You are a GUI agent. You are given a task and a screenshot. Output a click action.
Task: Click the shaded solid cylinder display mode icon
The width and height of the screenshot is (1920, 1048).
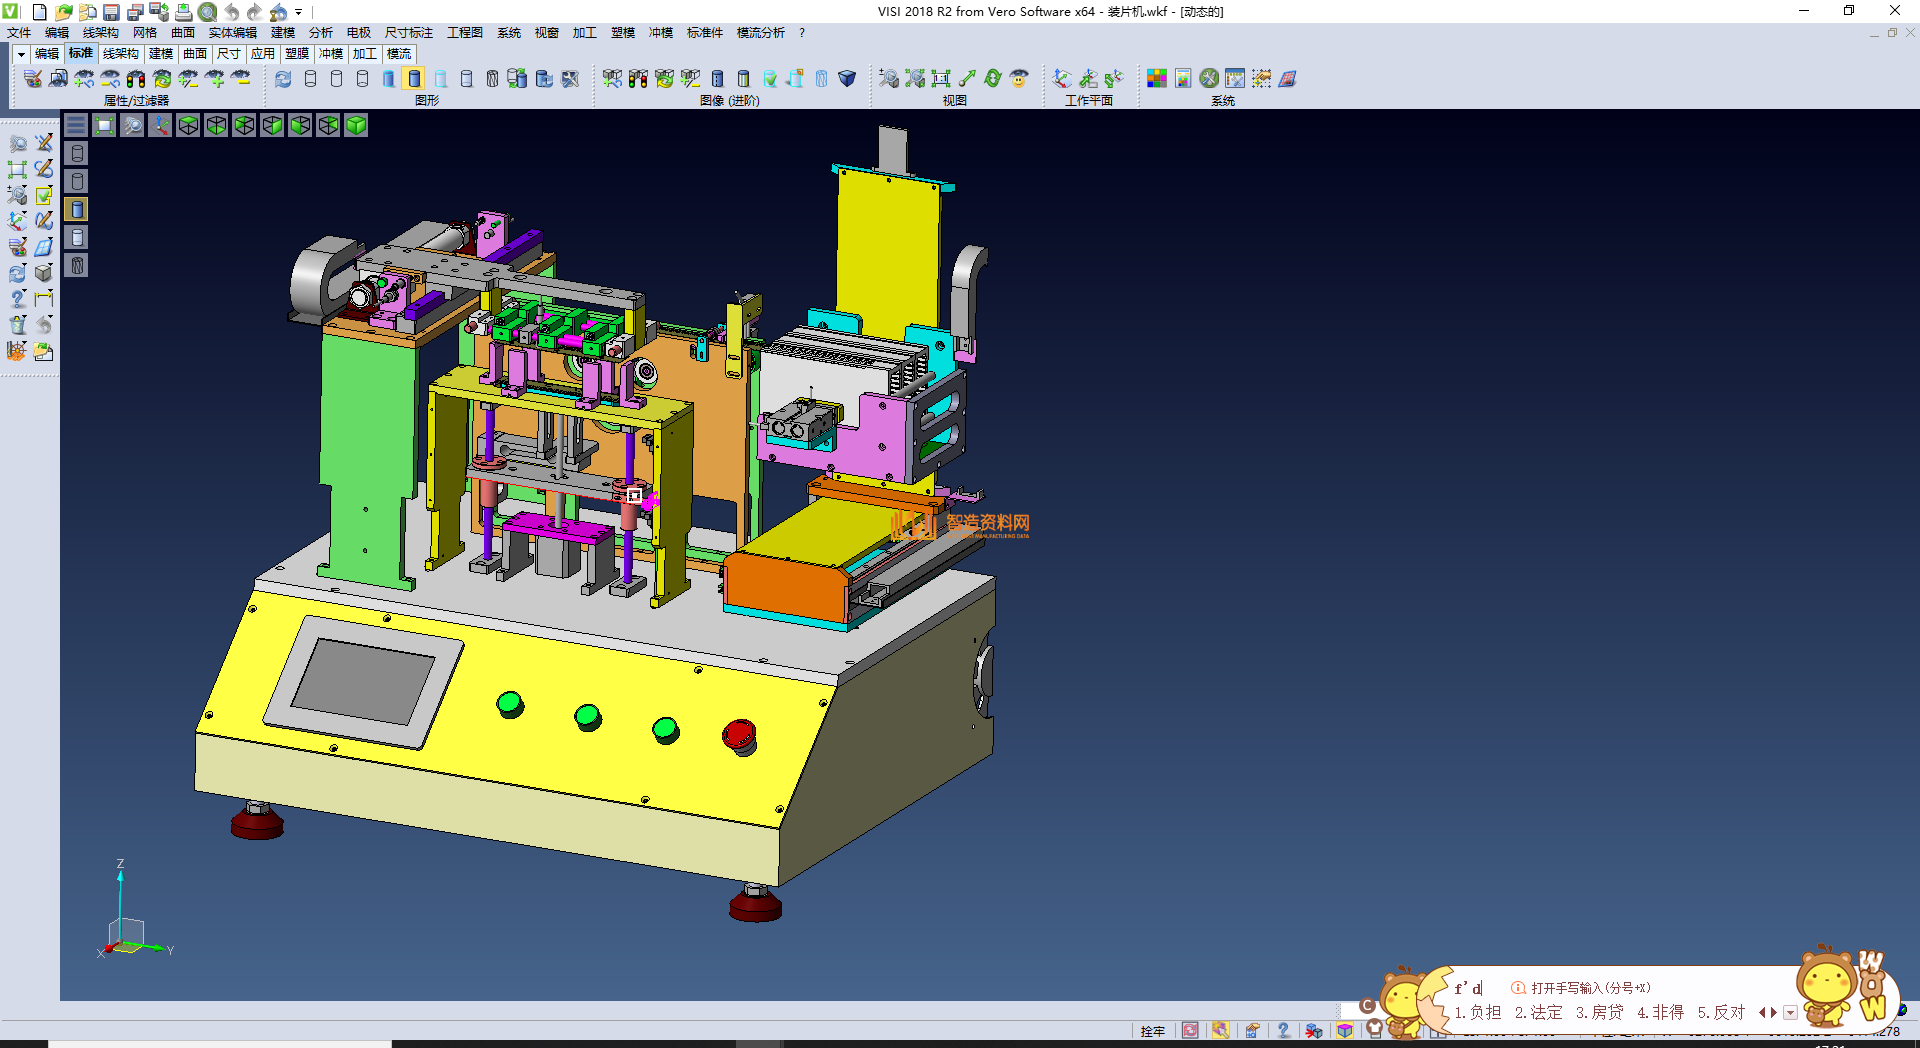[414, 79]
